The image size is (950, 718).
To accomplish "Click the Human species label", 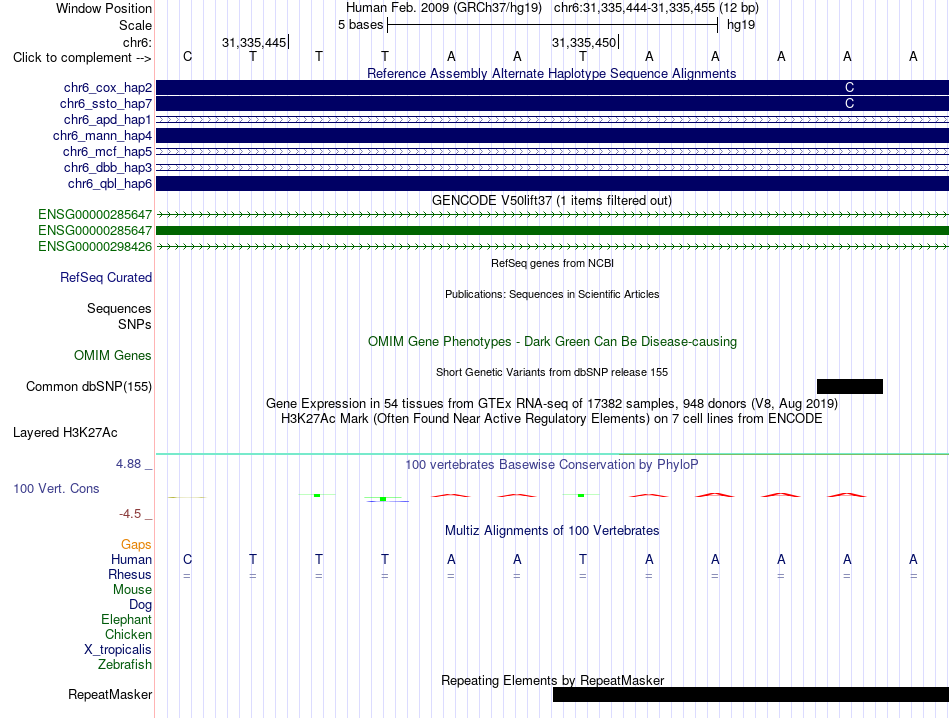I will [131, 559].
